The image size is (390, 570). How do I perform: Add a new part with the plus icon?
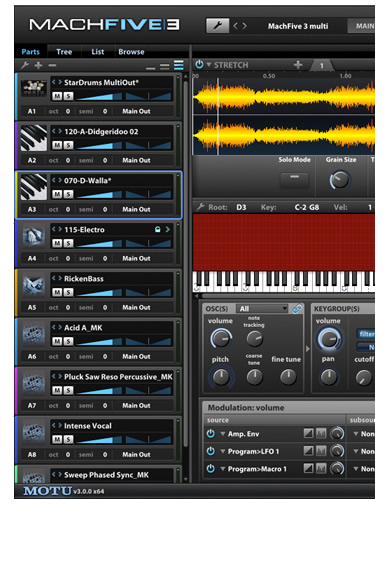coord(38,65)
